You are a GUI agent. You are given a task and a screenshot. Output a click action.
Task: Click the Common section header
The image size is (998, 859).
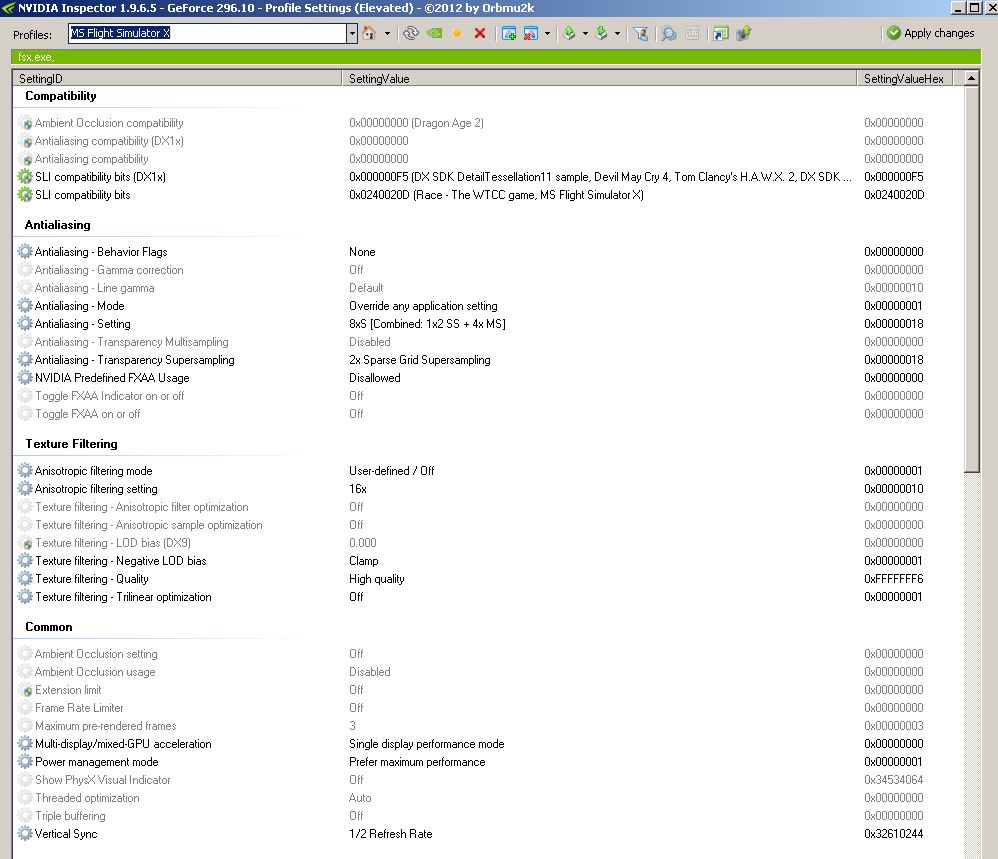click(x=48, y=627)
